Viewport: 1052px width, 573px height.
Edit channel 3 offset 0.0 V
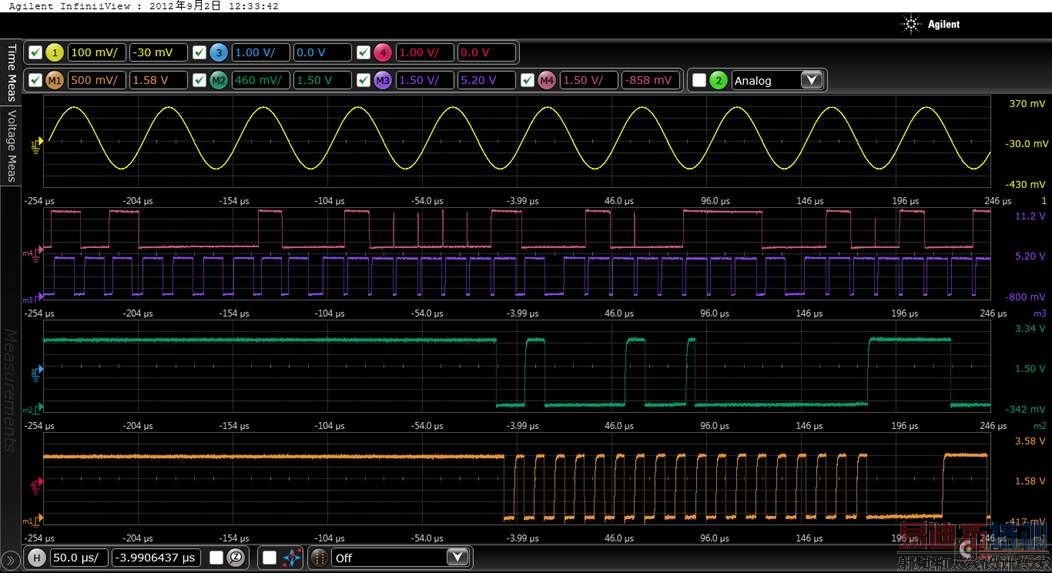(x=322, y=52)
